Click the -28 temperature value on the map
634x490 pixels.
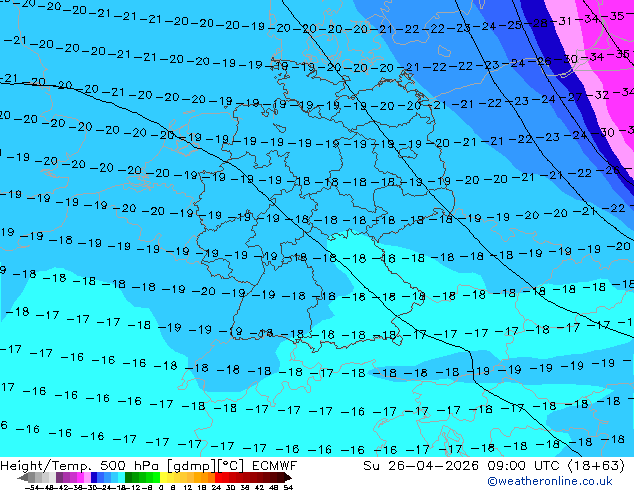click(x=537, y=23)
